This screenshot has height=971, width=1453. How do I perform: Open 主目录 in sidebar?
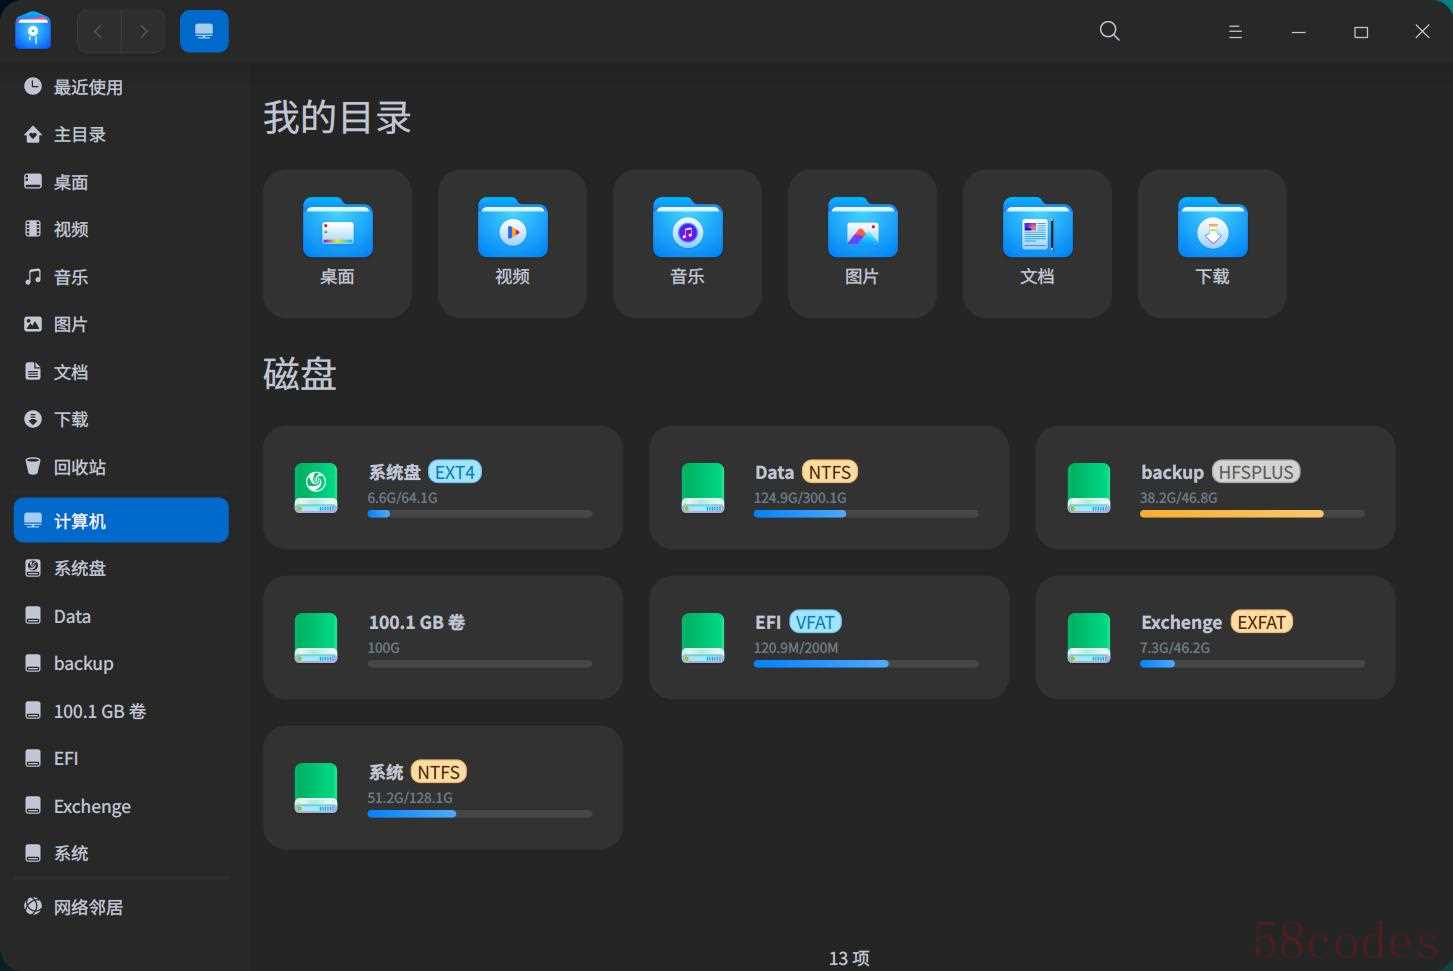[121, 134]
